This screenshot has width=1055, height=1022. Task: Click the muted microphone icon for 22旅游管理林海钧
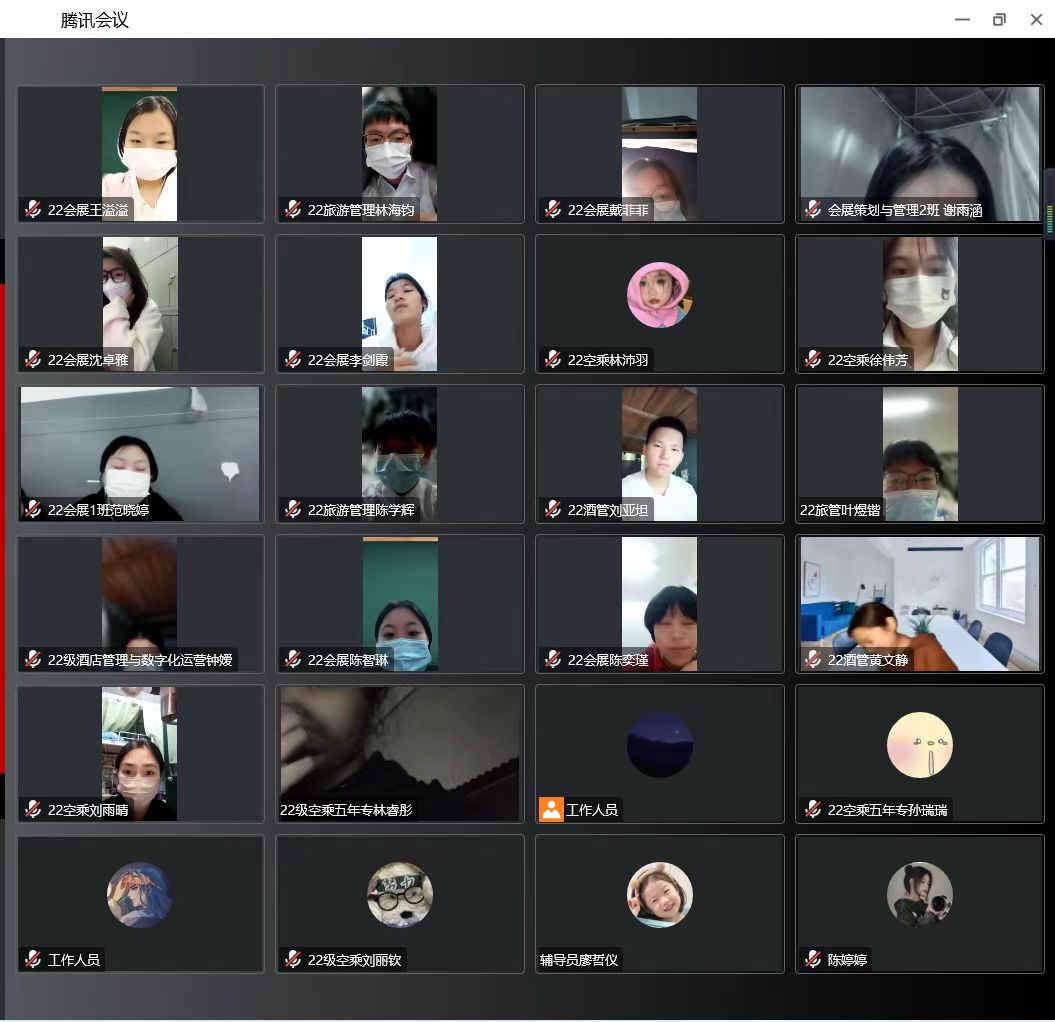coord(293,210)
